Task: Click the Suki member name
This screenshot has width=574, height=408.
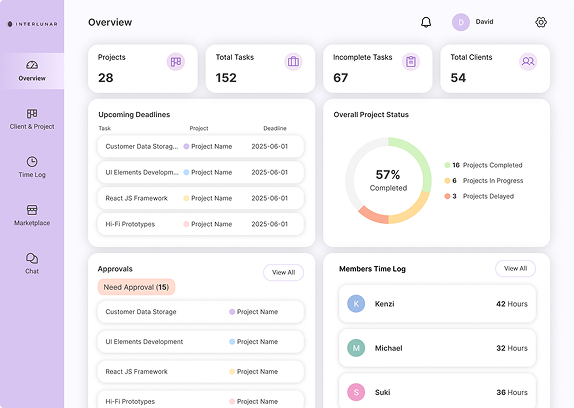Action: [383, 393]
